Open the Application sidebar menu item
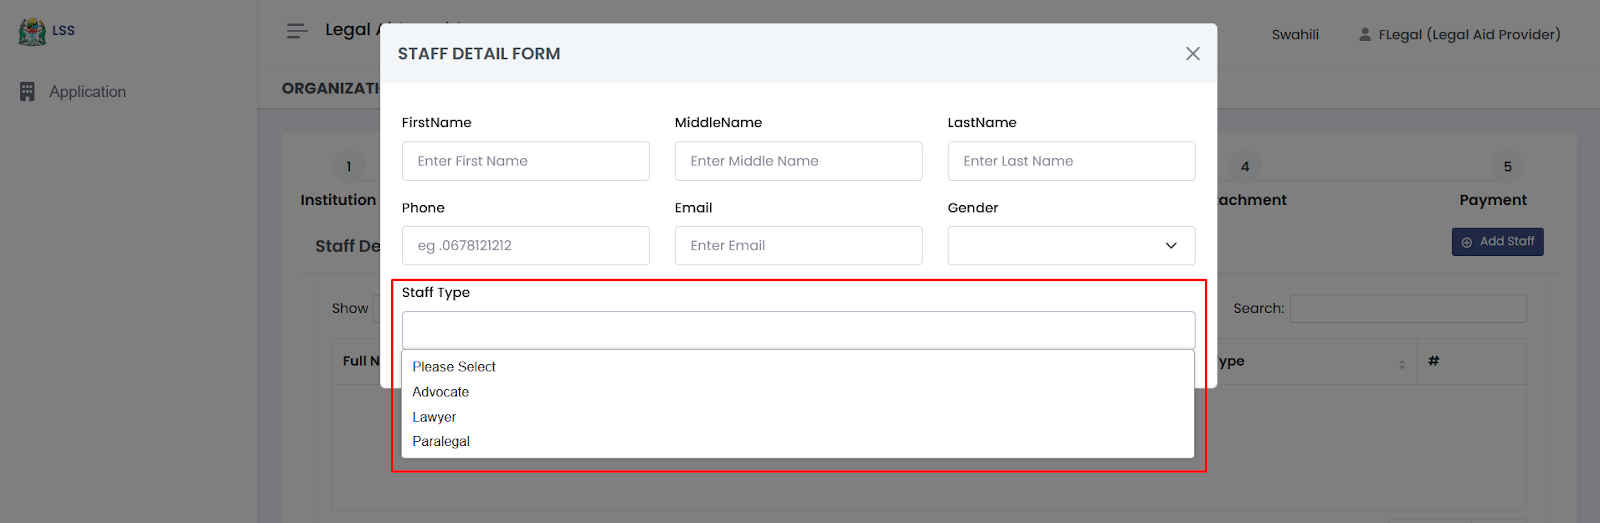Image resolution: width=1600 pixels, height=523 pixels. [x=87, y=92]
